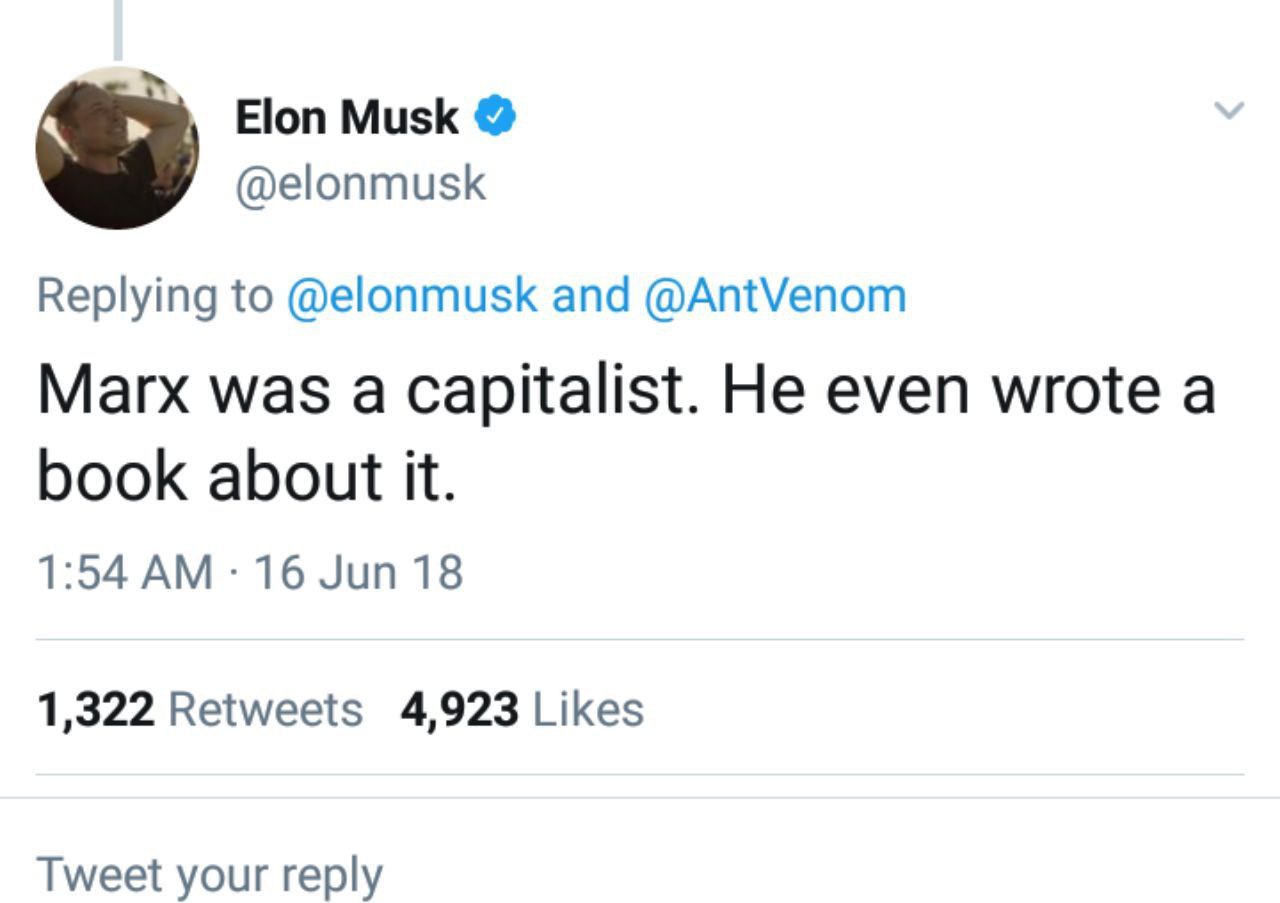The image size is (1280, 903).
Task: Click the Elon Musk display name
Action: [347, 118]
